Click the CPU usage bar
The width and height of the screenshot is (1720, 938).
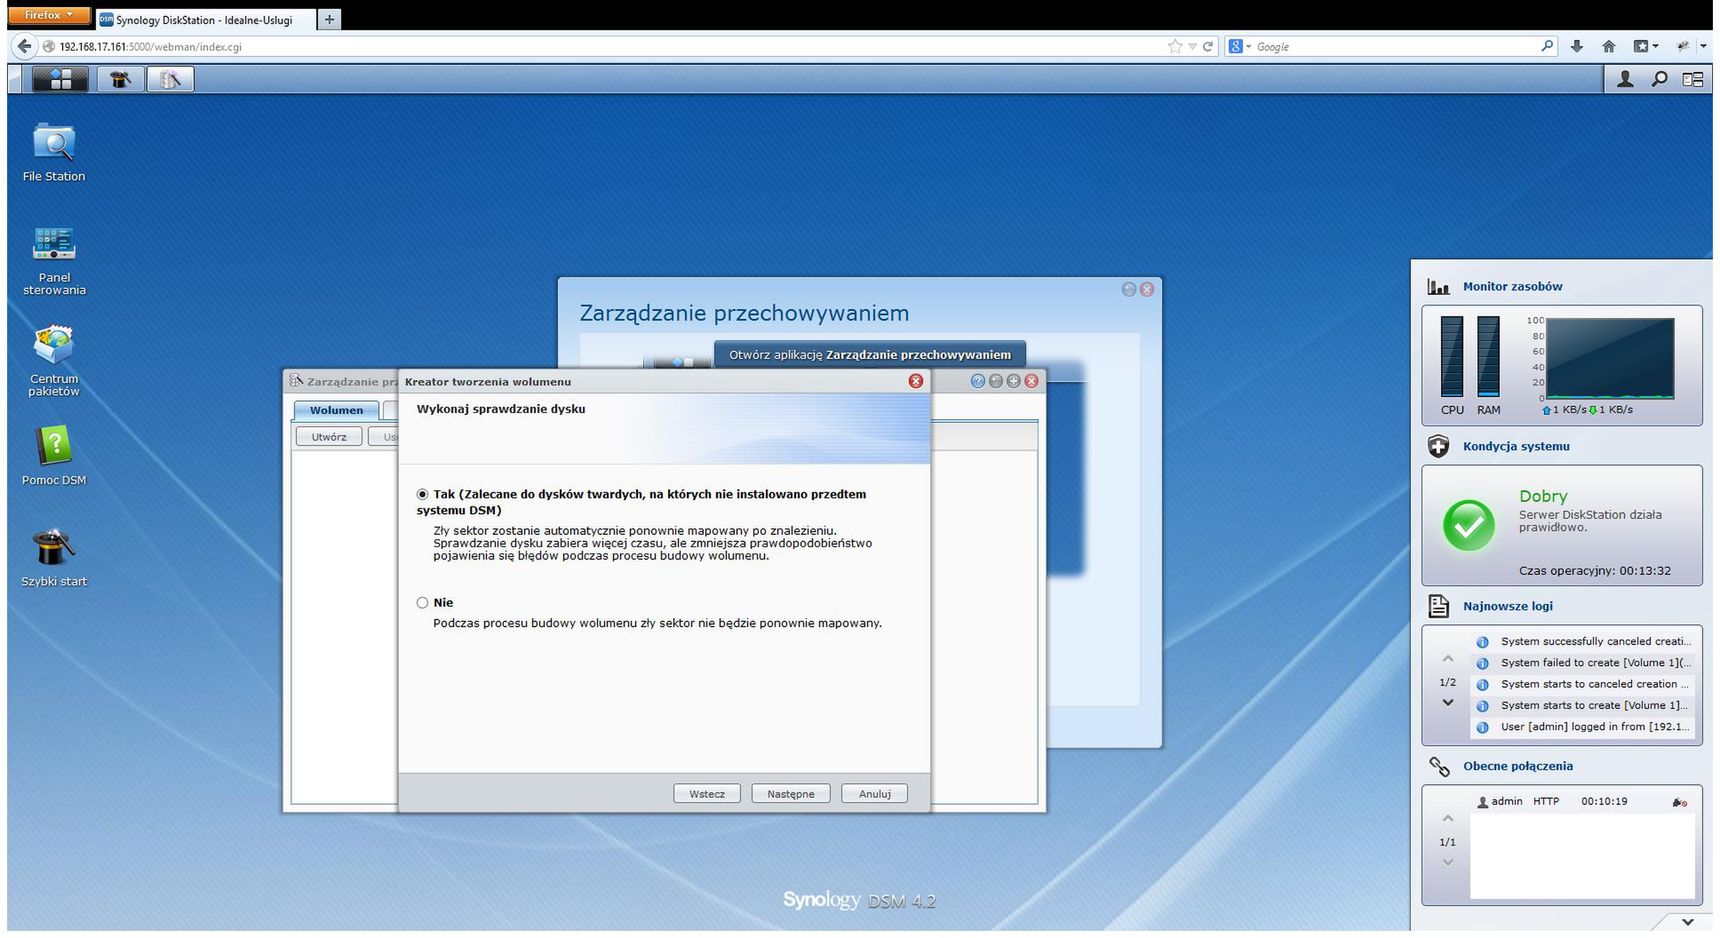[x=1452, y=356]
